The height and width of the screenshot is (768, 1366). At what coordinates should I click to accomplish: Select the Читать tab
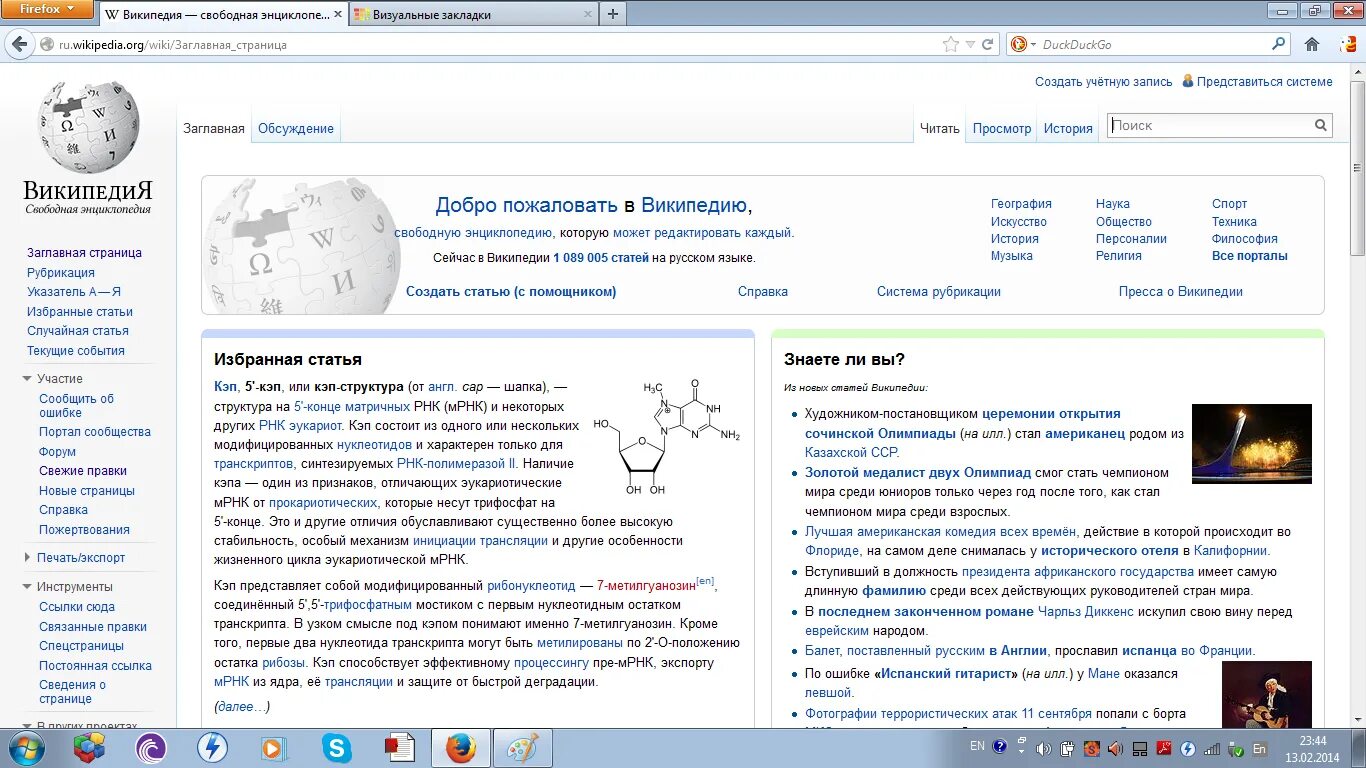pyautogui.click(x=940, y=128)
